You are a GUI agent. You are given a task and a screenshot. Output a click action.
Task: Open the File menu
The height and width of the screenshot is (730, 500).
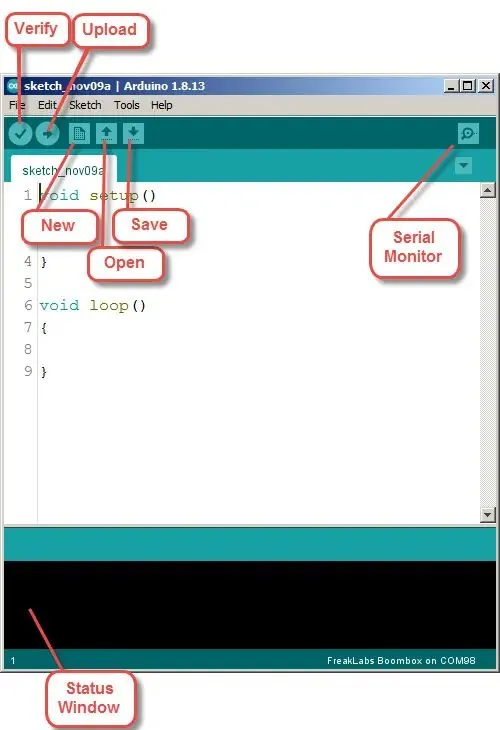click(x=17, y=105)
